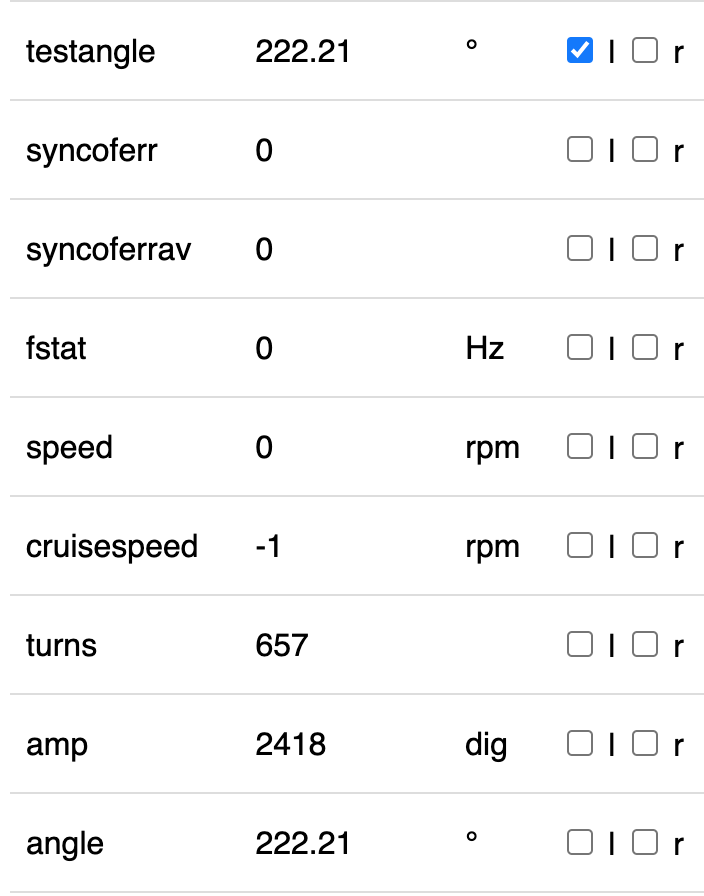Tick the syncoferr r checkbox
Screen dimensions: 704x896
tap(645, 149)
